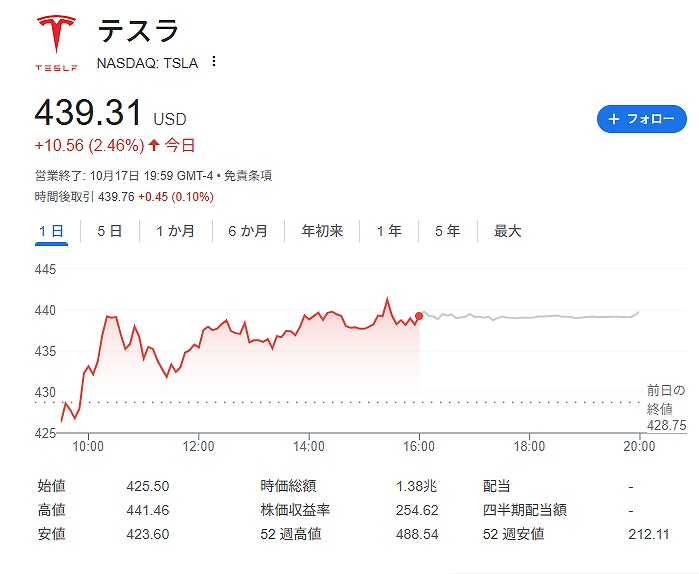
Task: Click the red up arrow price indicator
Action: 154,146
